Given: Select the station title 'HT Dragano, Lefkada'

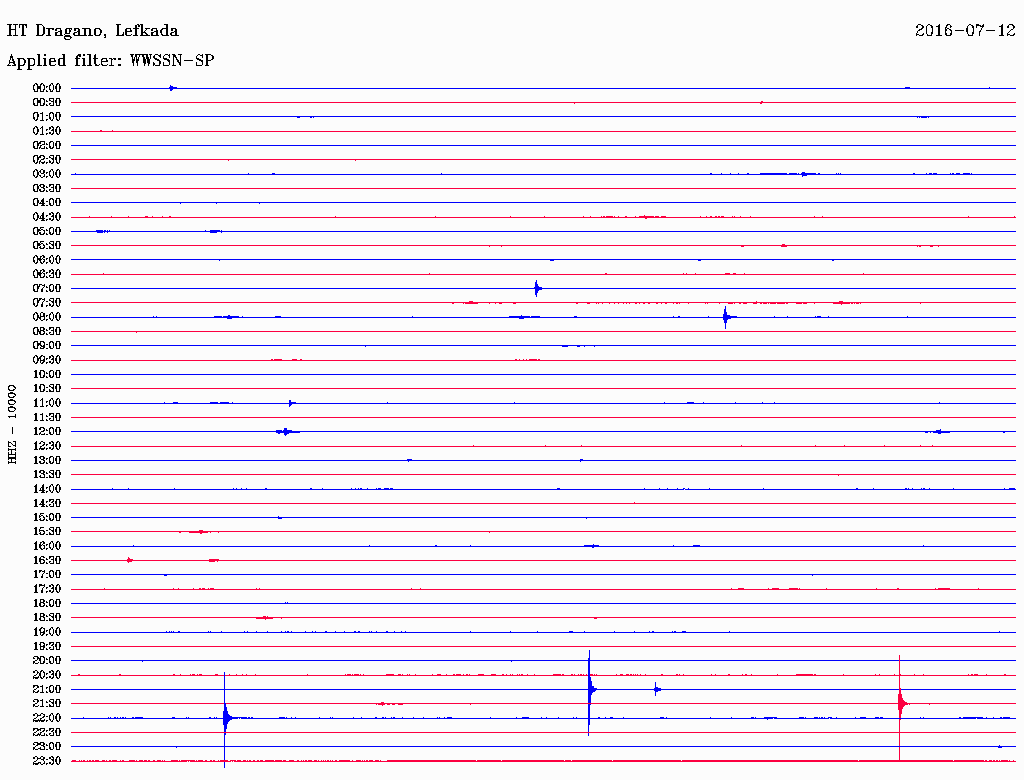Looking at the screenshot, I should [x=92, y=31].
